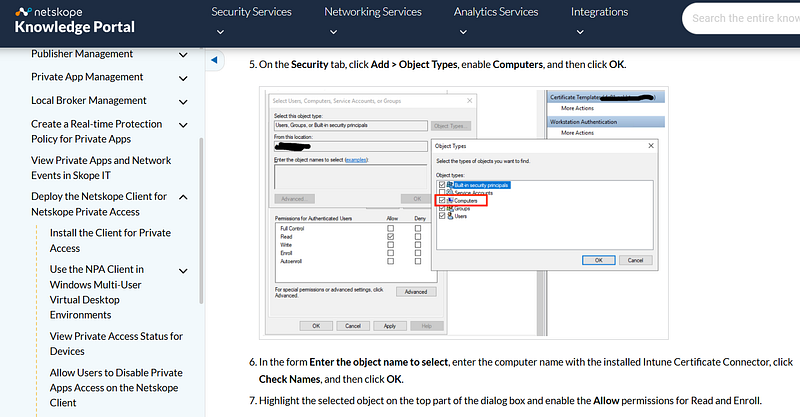The height and width of the screenshot is (417, 800).
Task: Open the Integrations menu
Action: click(599, 12)
